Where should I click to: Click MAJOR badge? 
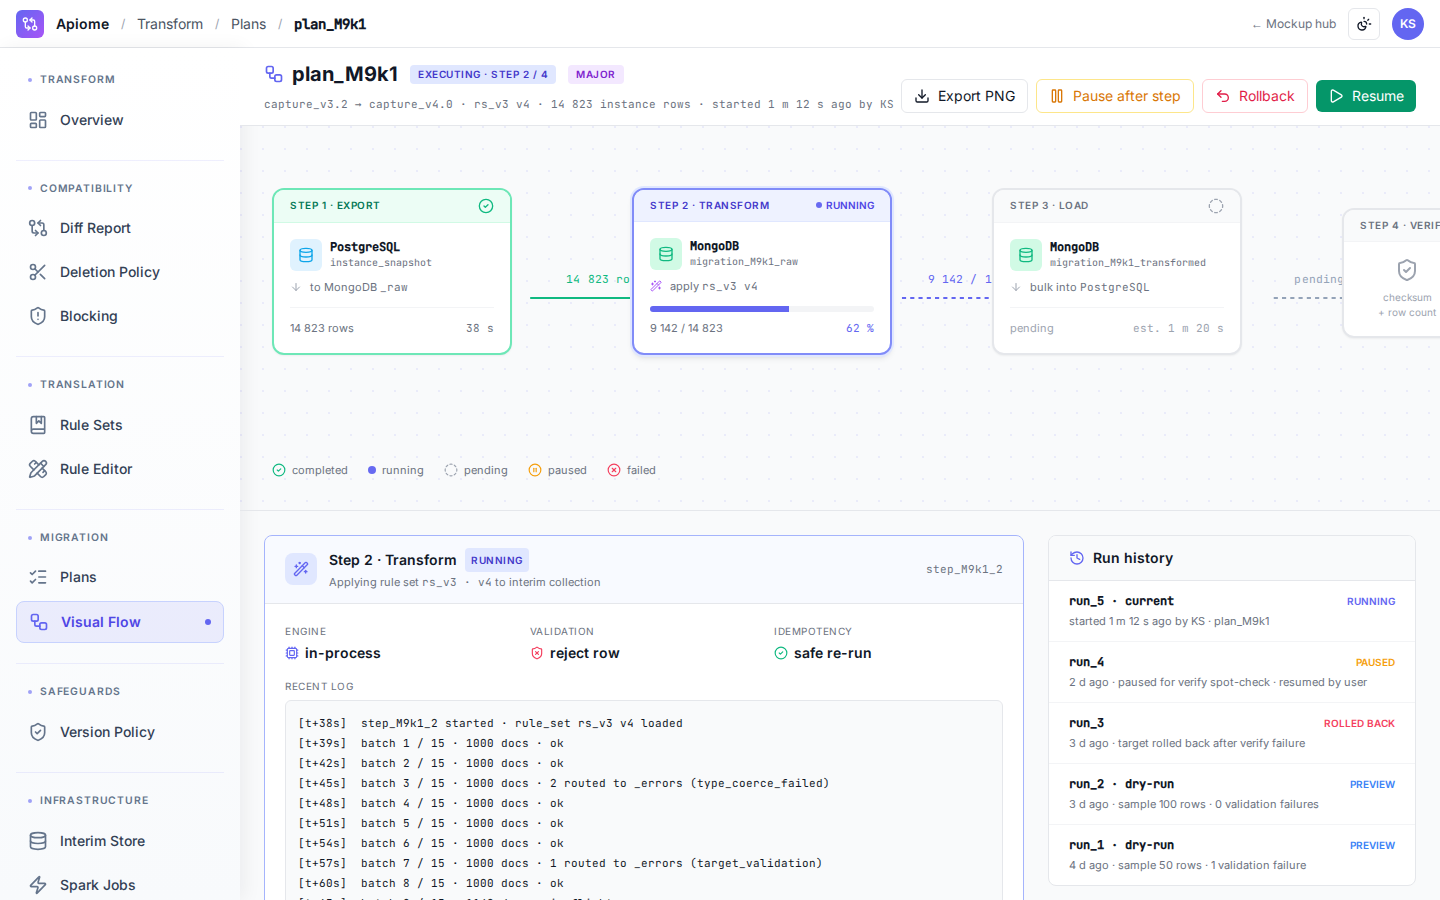click(596, 74)
